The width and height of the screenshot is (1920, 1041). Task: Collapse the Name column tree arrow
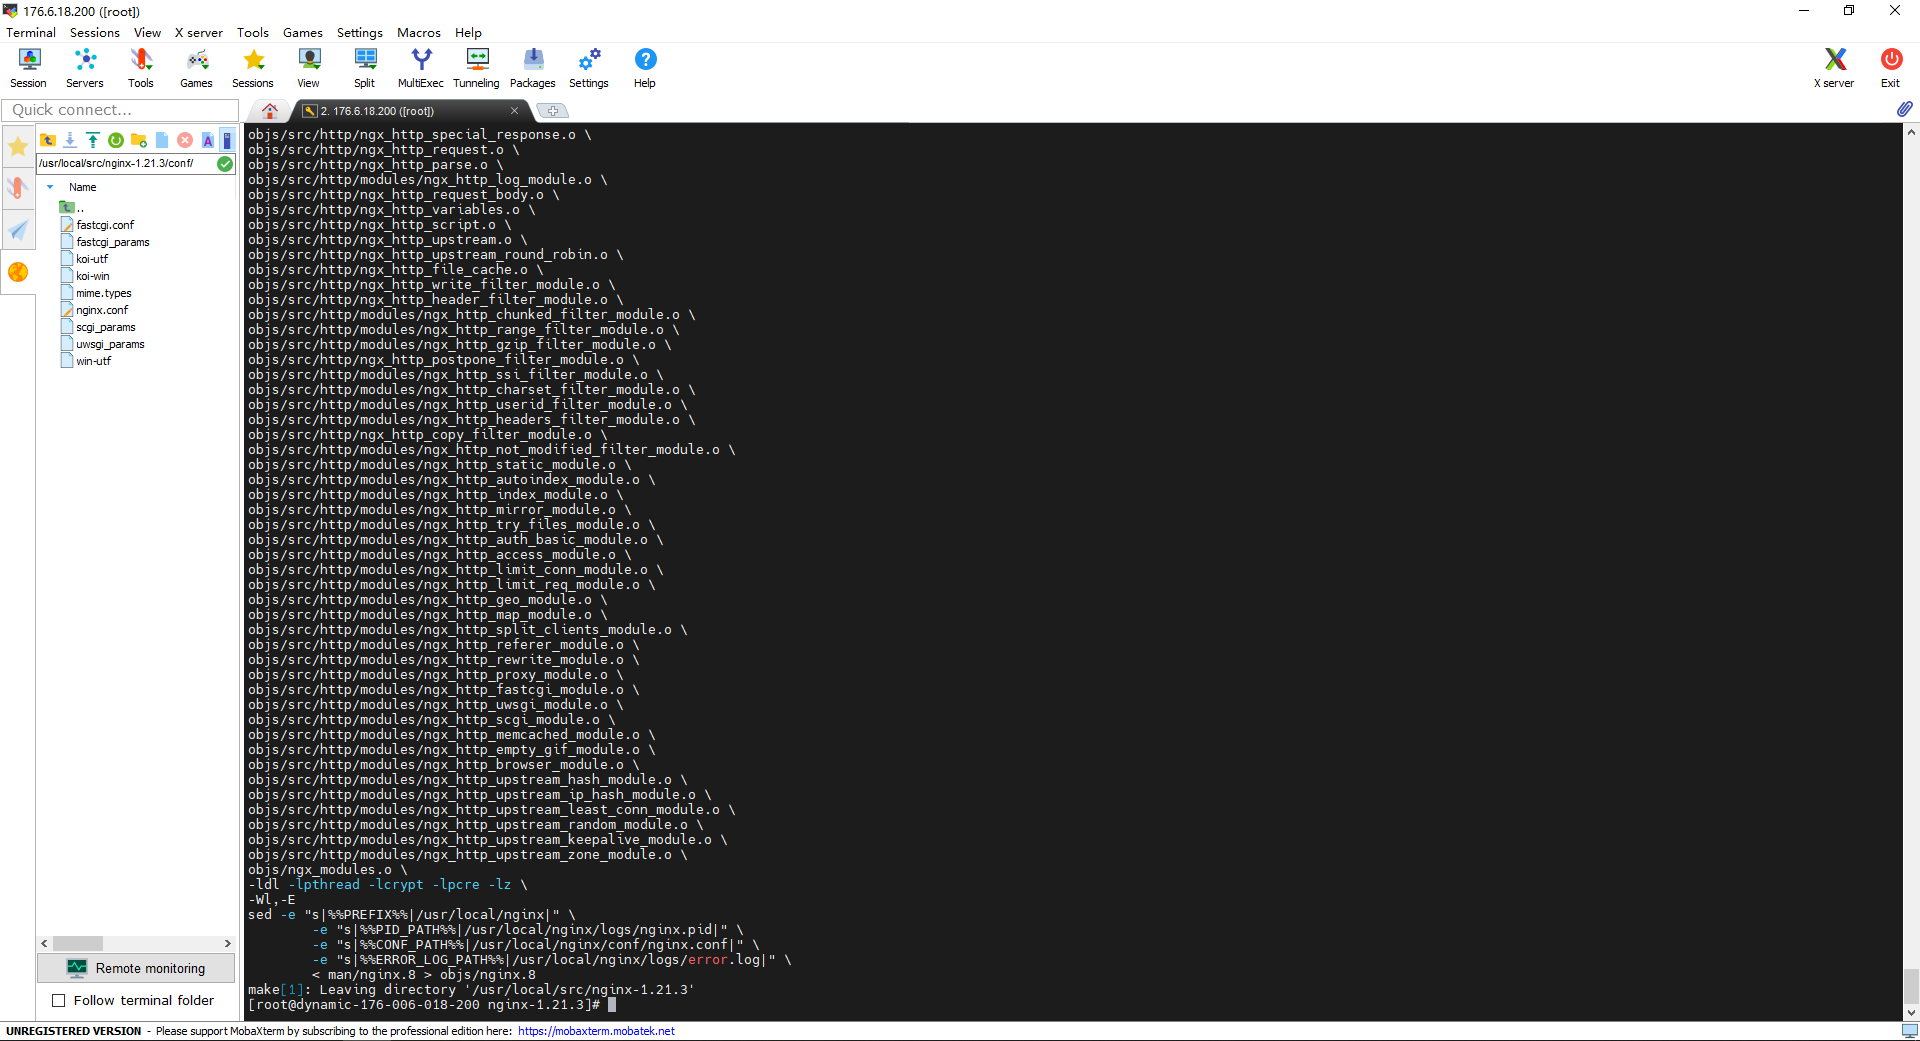[50, 187]
